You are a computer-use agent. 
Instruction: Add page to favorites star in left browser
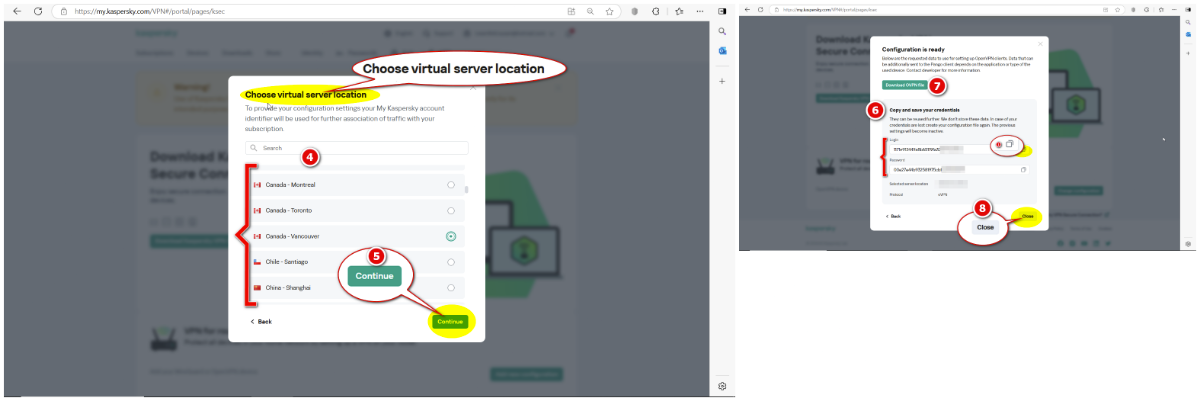(x=608, y=11)
